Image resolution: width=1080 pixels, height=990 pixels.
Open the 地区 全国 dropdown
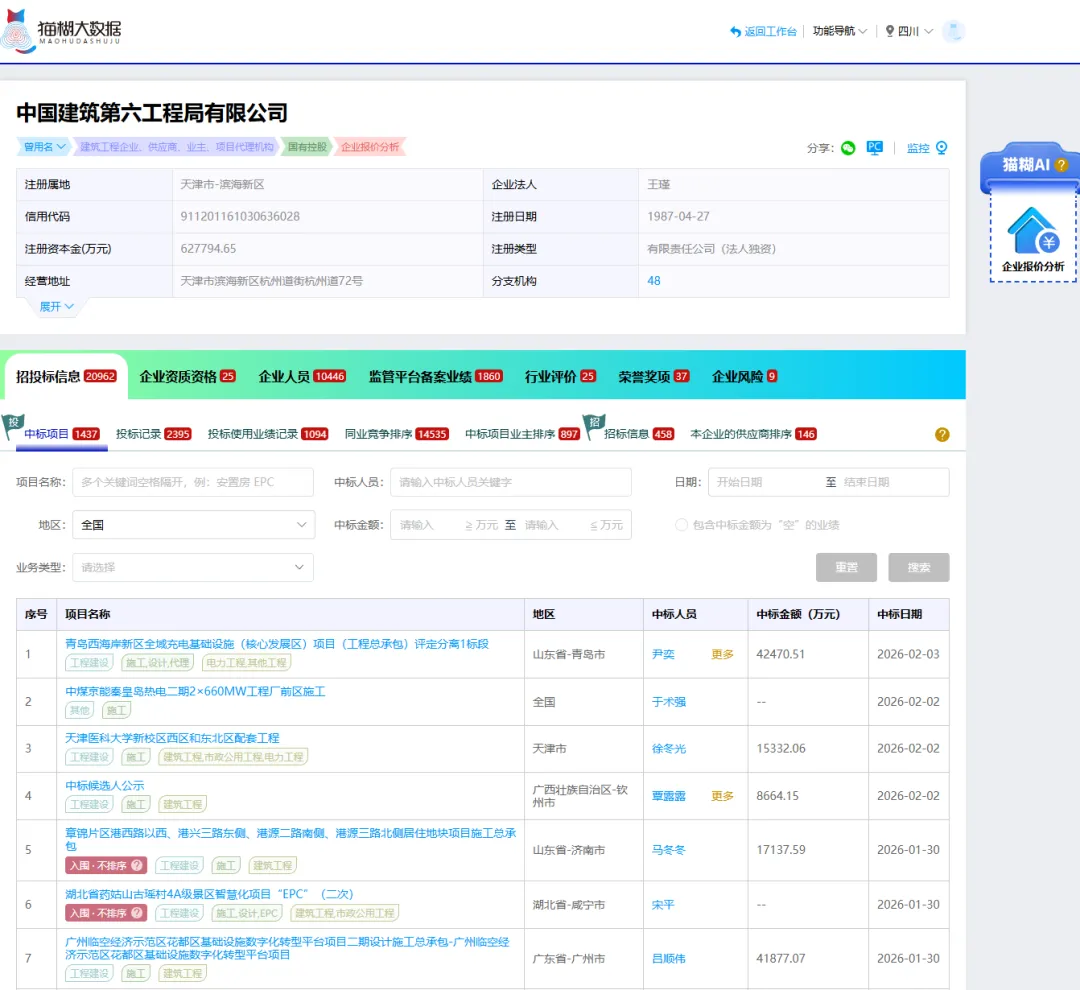pos(194,525)
